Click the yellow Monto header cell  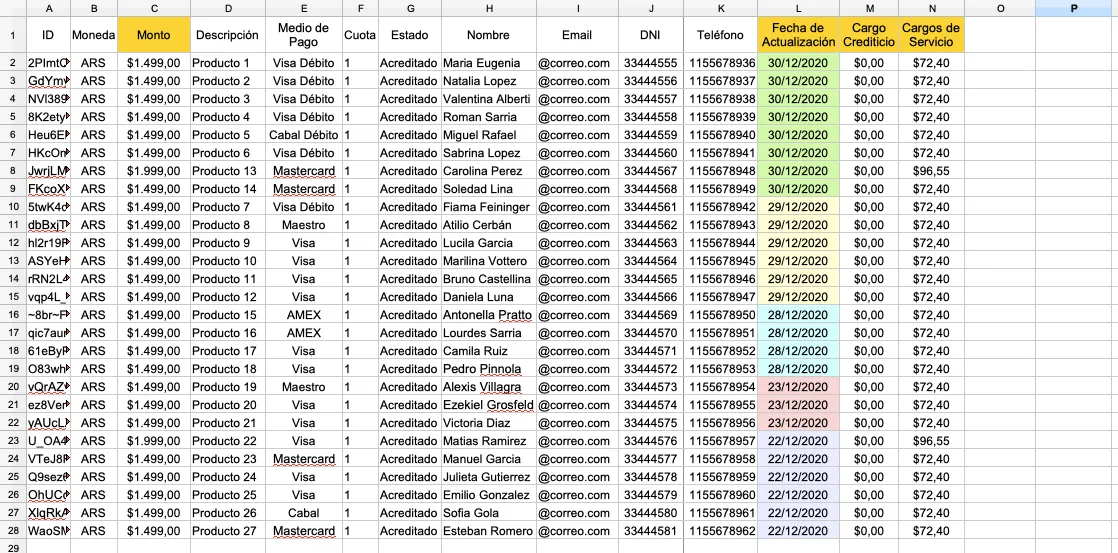pos(154,35)
